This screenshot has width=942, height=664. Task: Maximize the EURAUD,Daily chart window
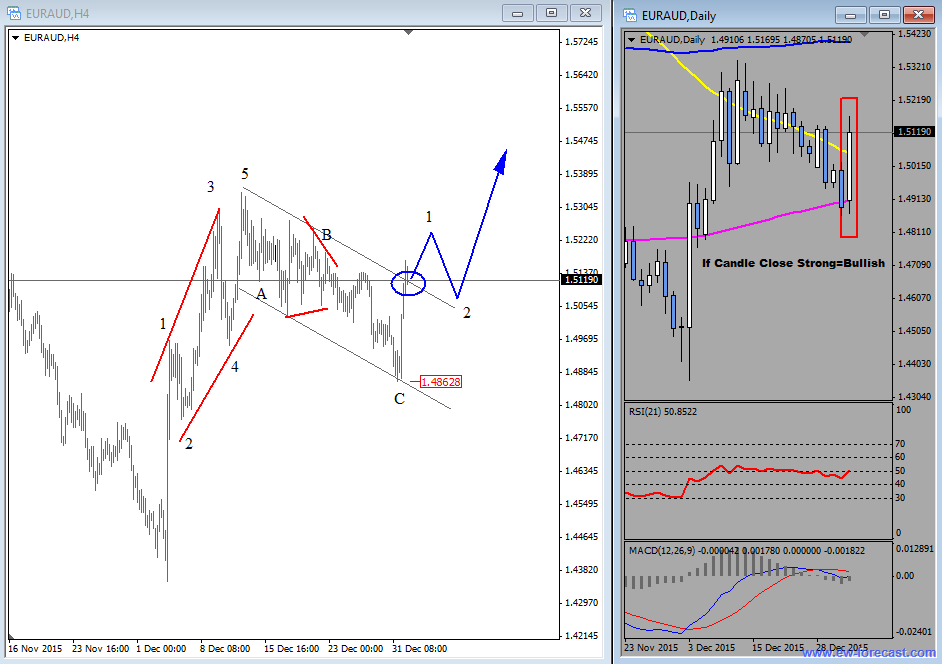884,14
